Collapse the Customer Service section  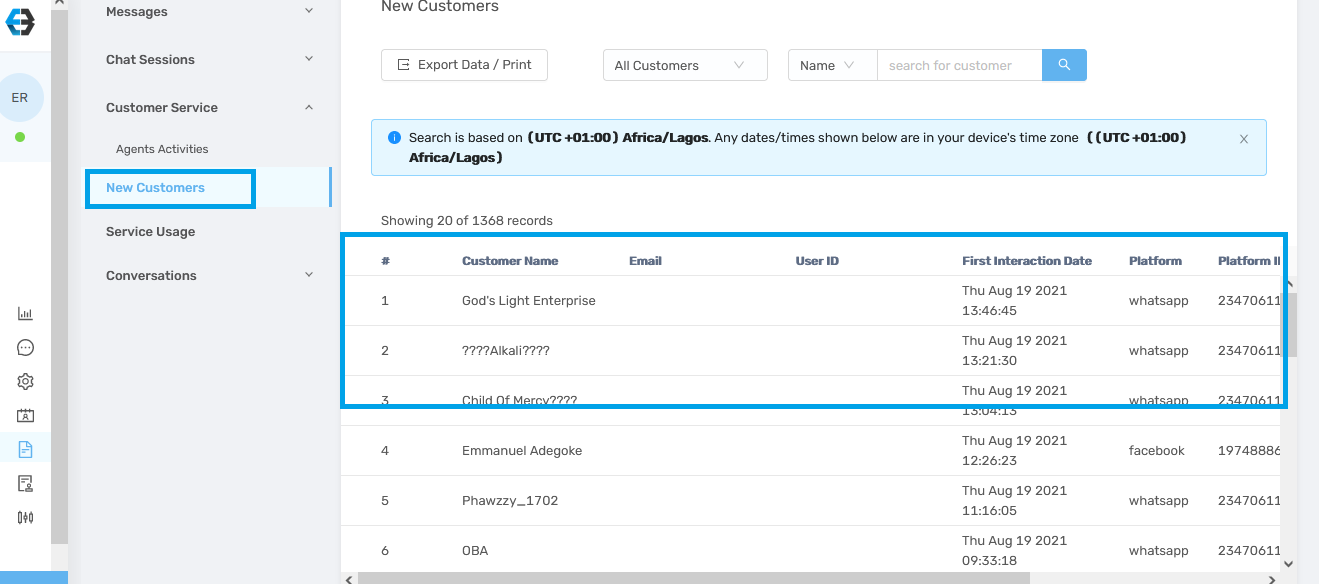pos(209,108)
